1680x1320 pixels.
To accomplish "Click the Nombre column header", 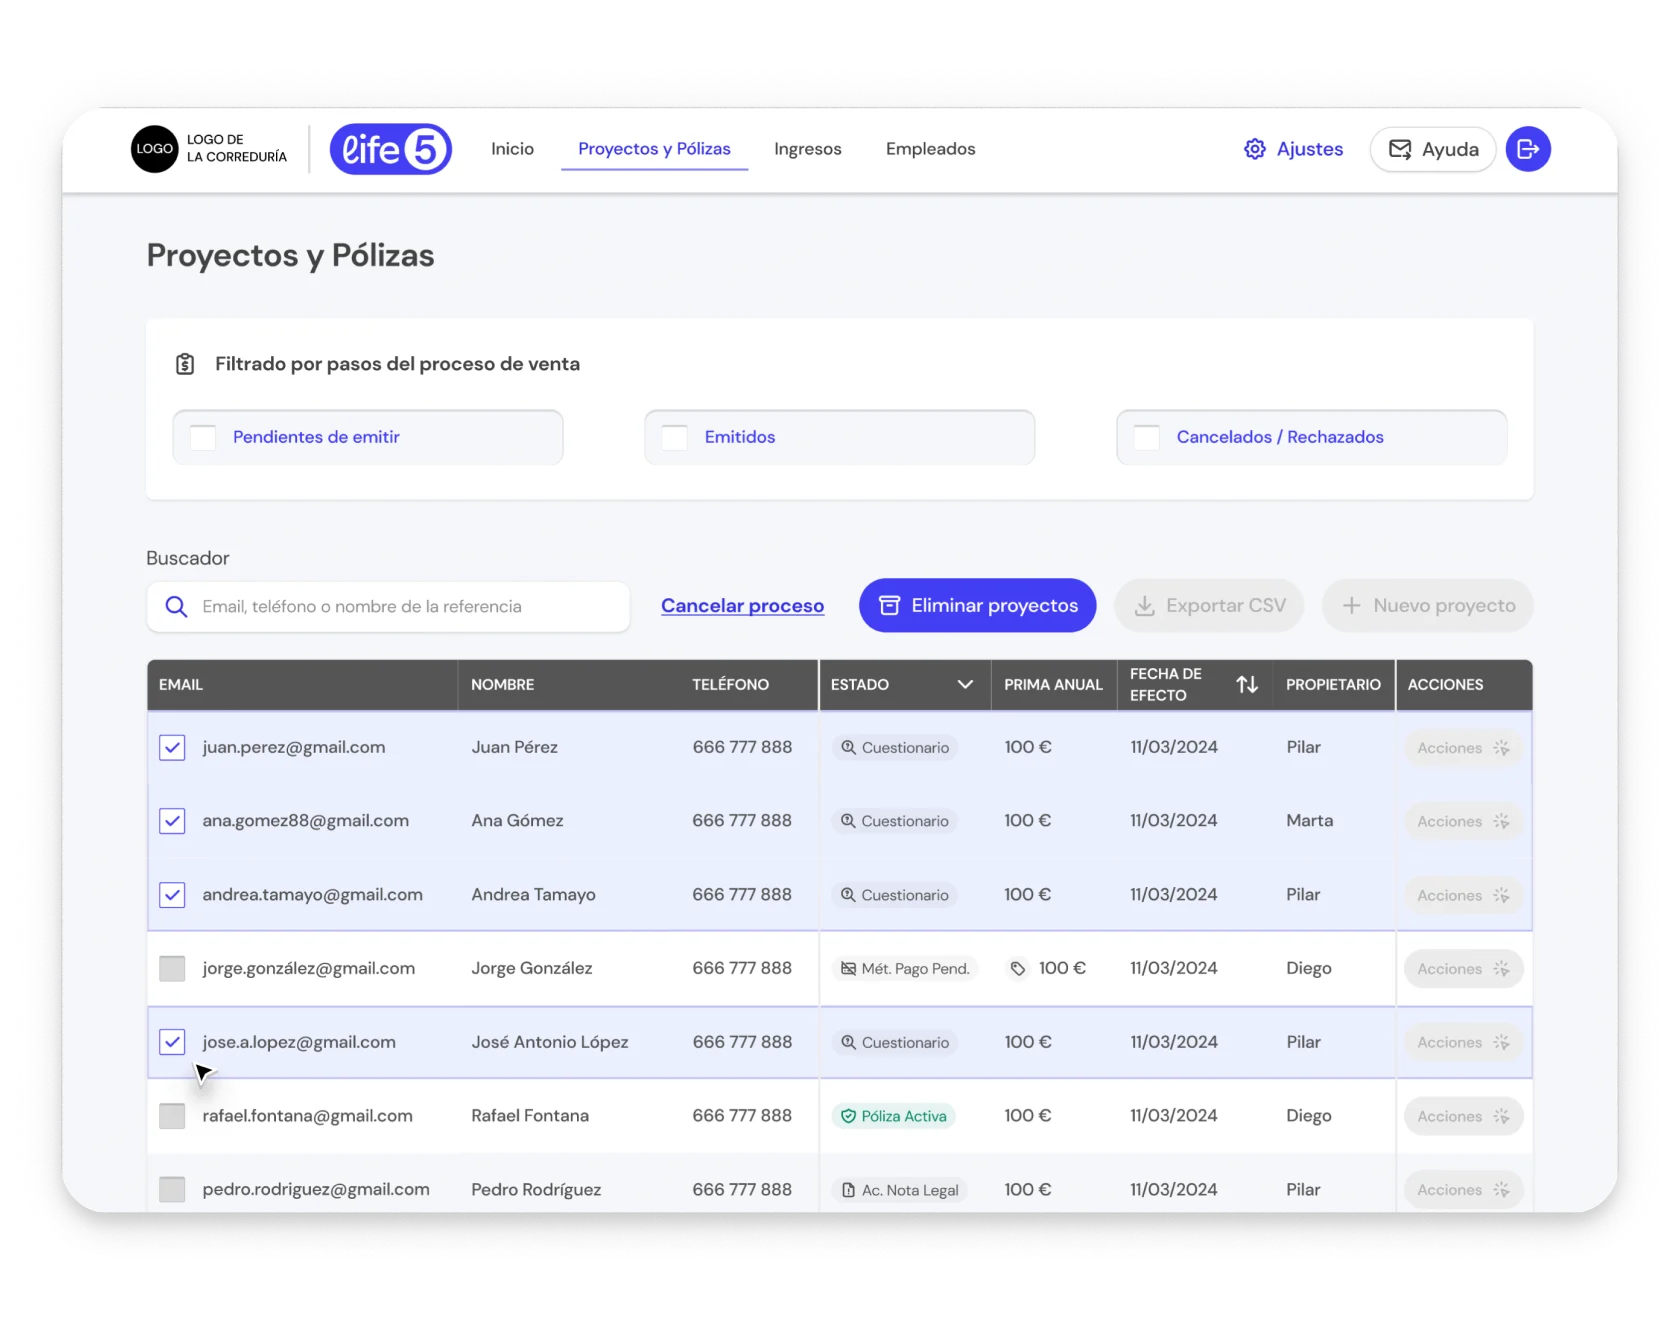I will [x=502, y=685].
